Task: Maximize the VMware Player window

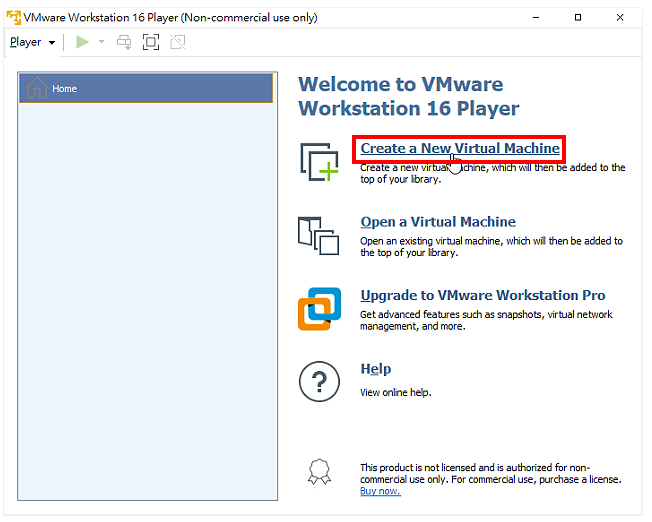Action: coord(578,17)
